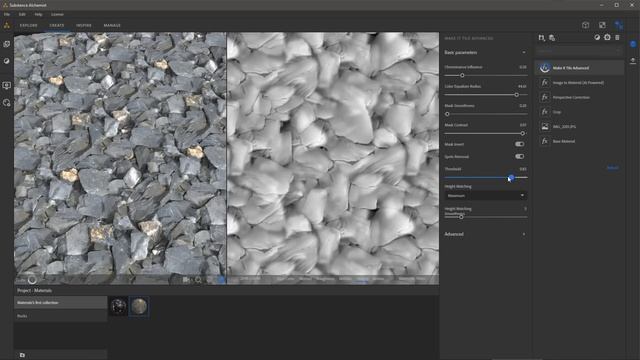Adjust the Mask Contrast slider
The height and width of the screenshot is (360, 640).
522,133
